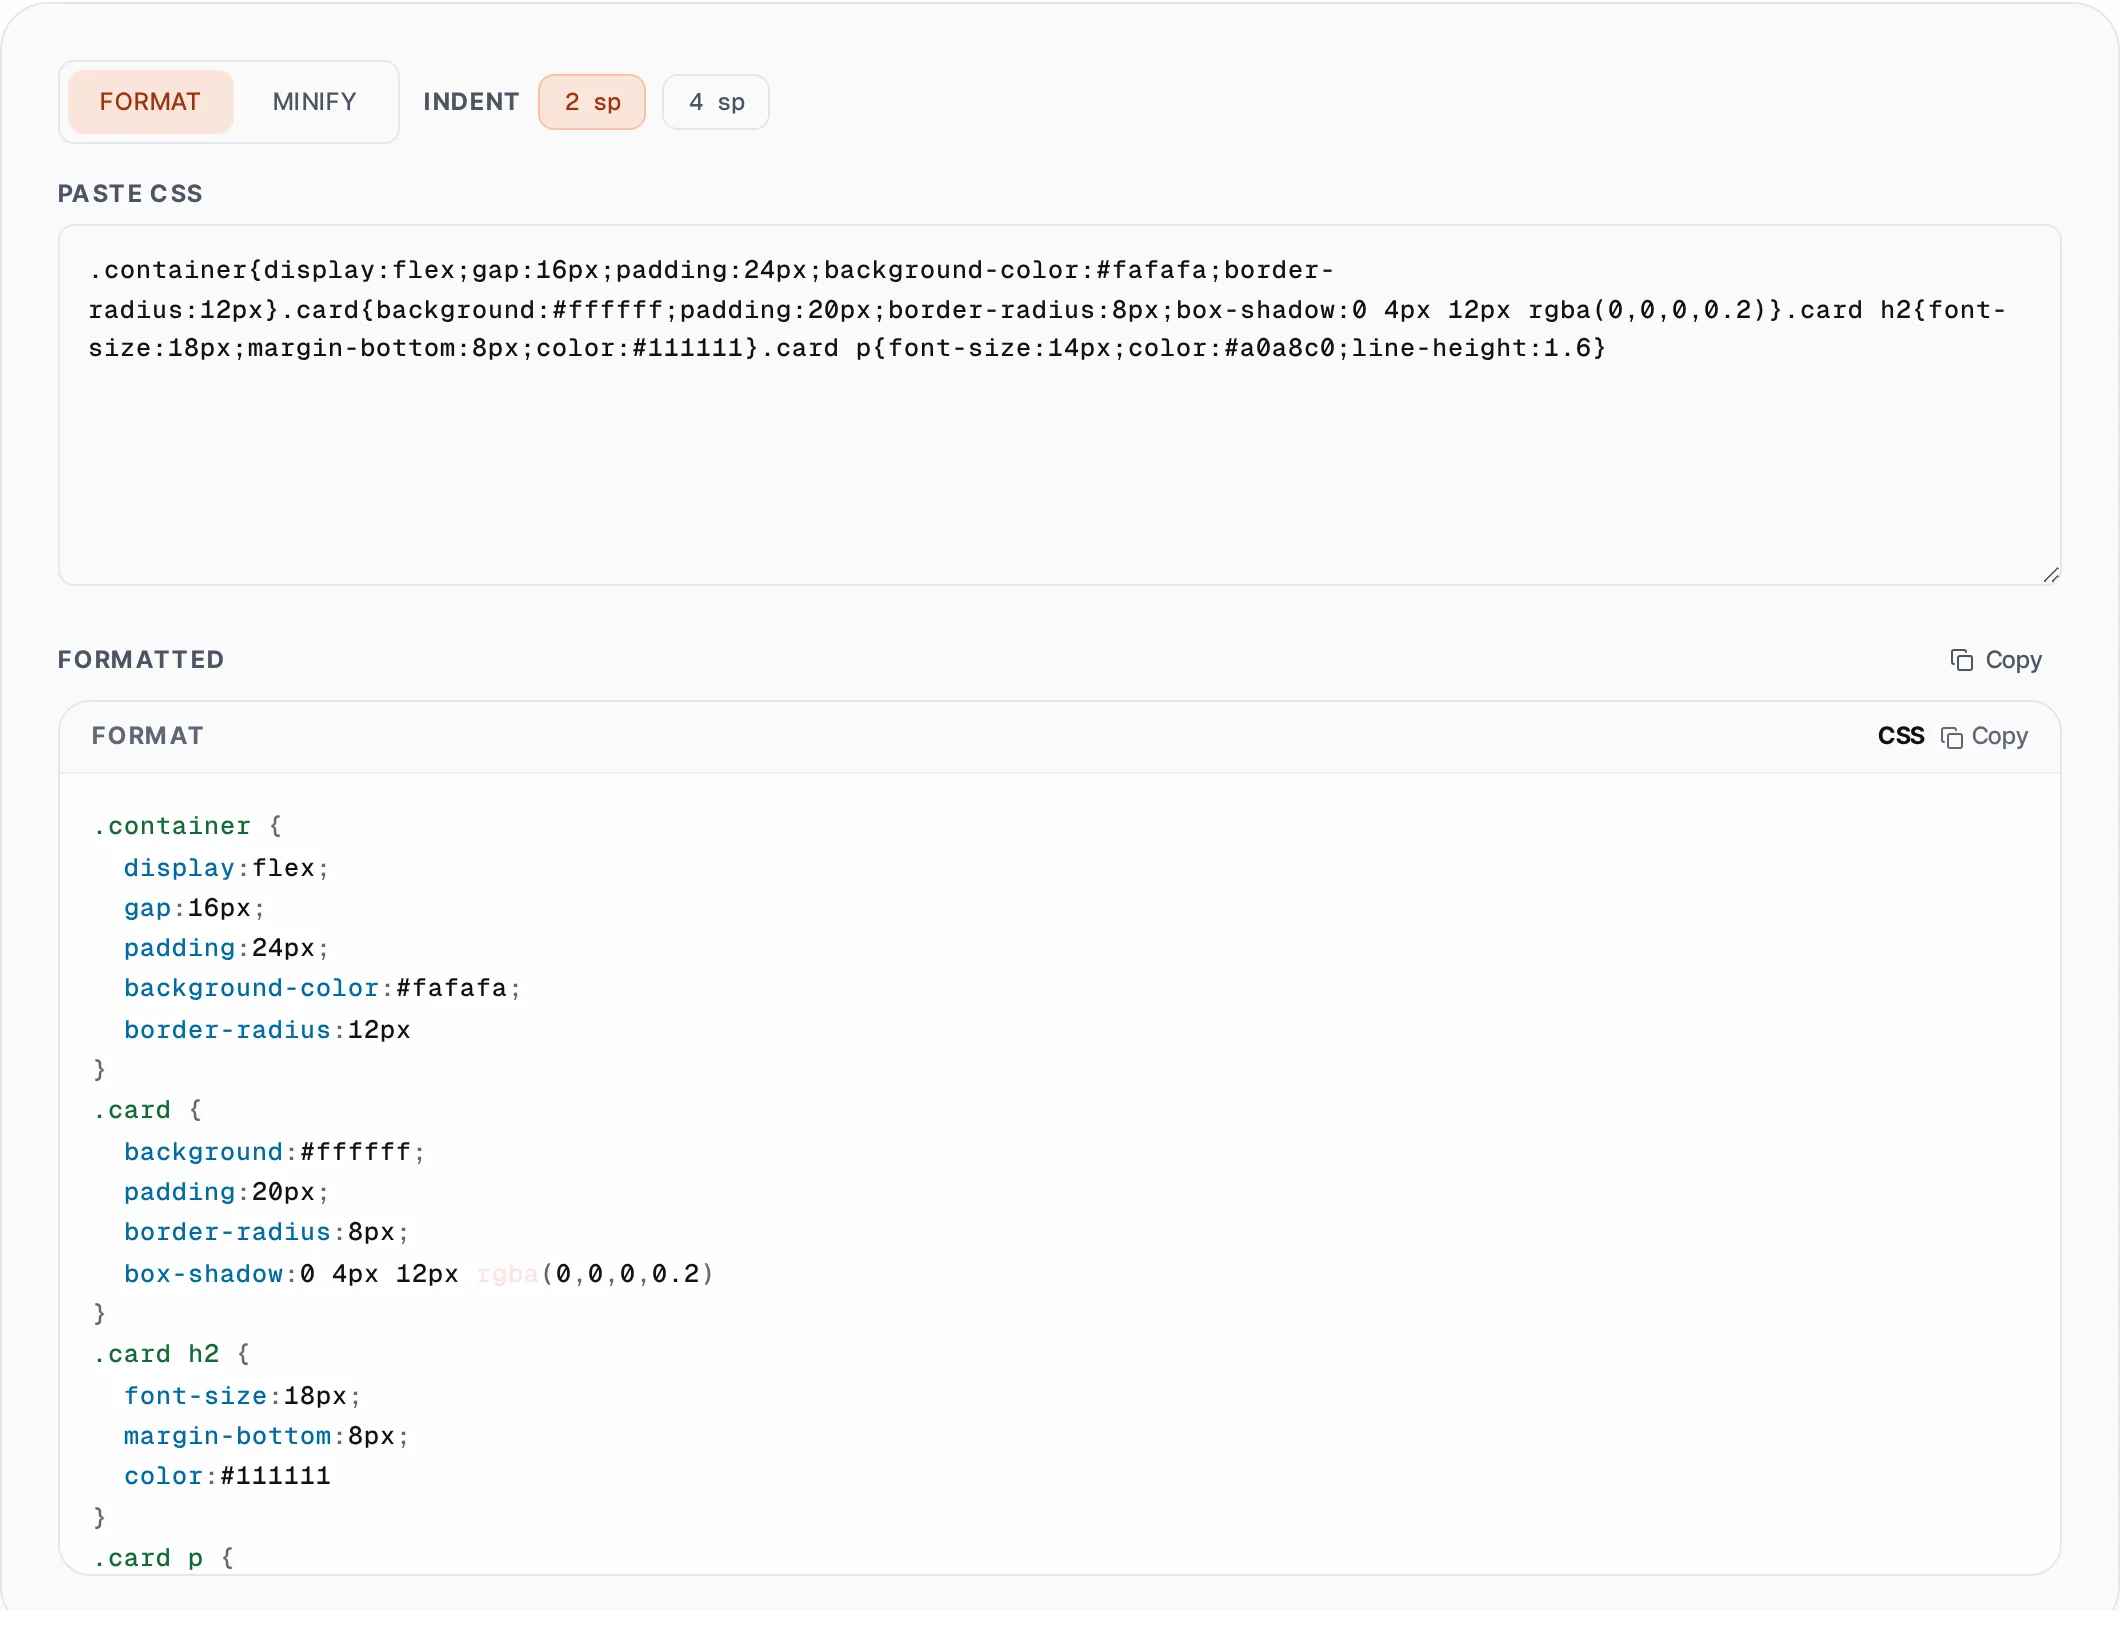2120x1636 pixels.
Task: Click the .container selector line
Action: point(187,826)
